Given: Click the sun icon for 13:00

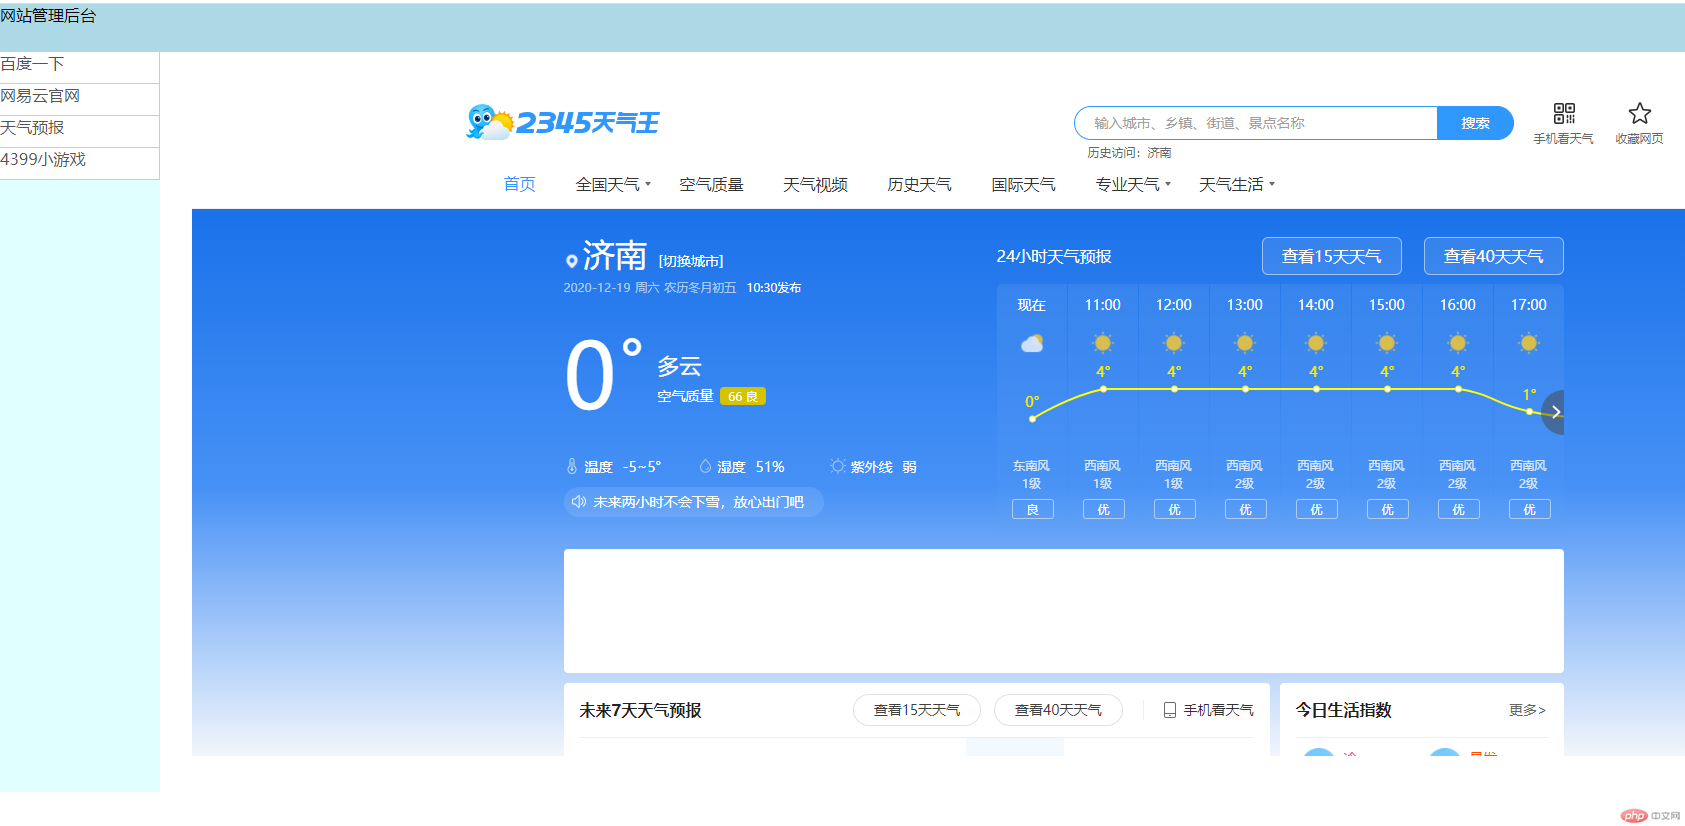Looking at the screenshot, I should point(1245,343).
